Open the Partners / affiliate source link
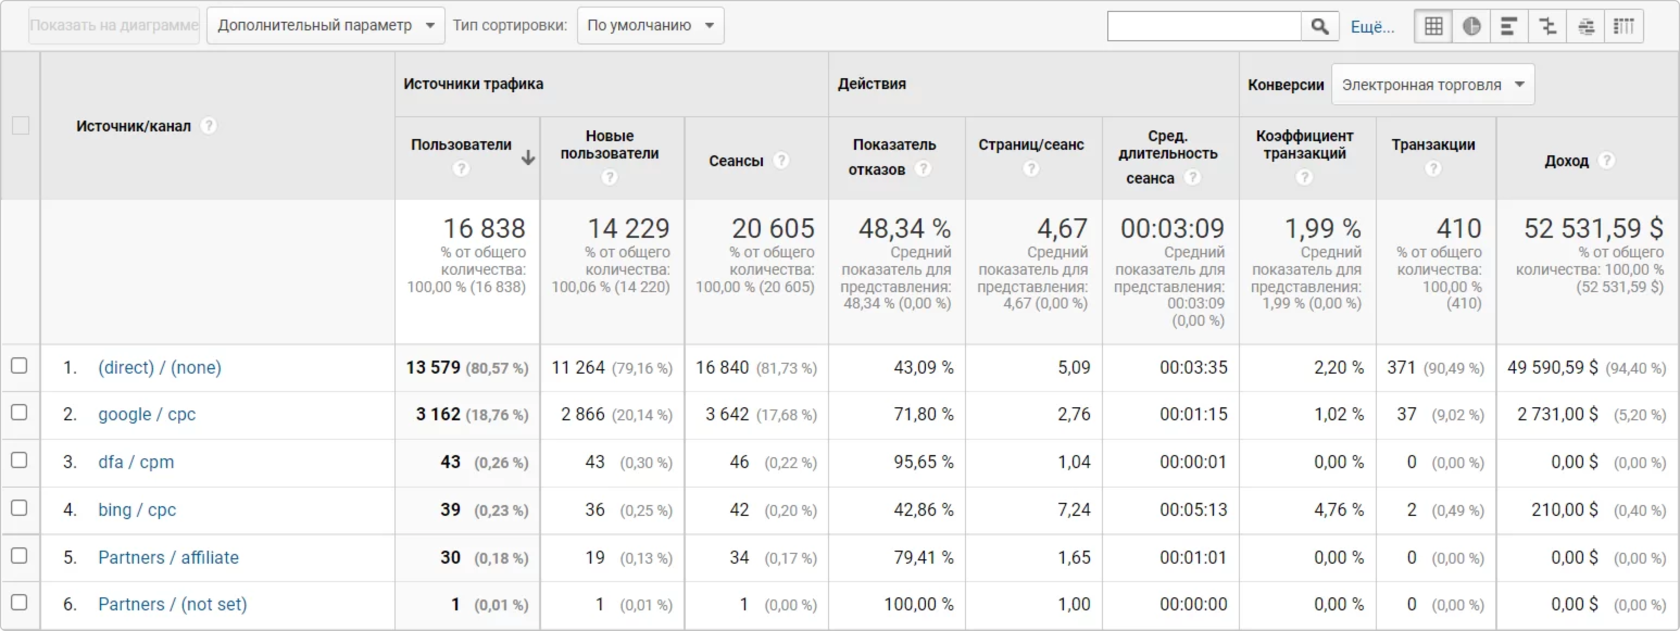The height and width of the screenshot is (631, 1680). pos(168,557)
